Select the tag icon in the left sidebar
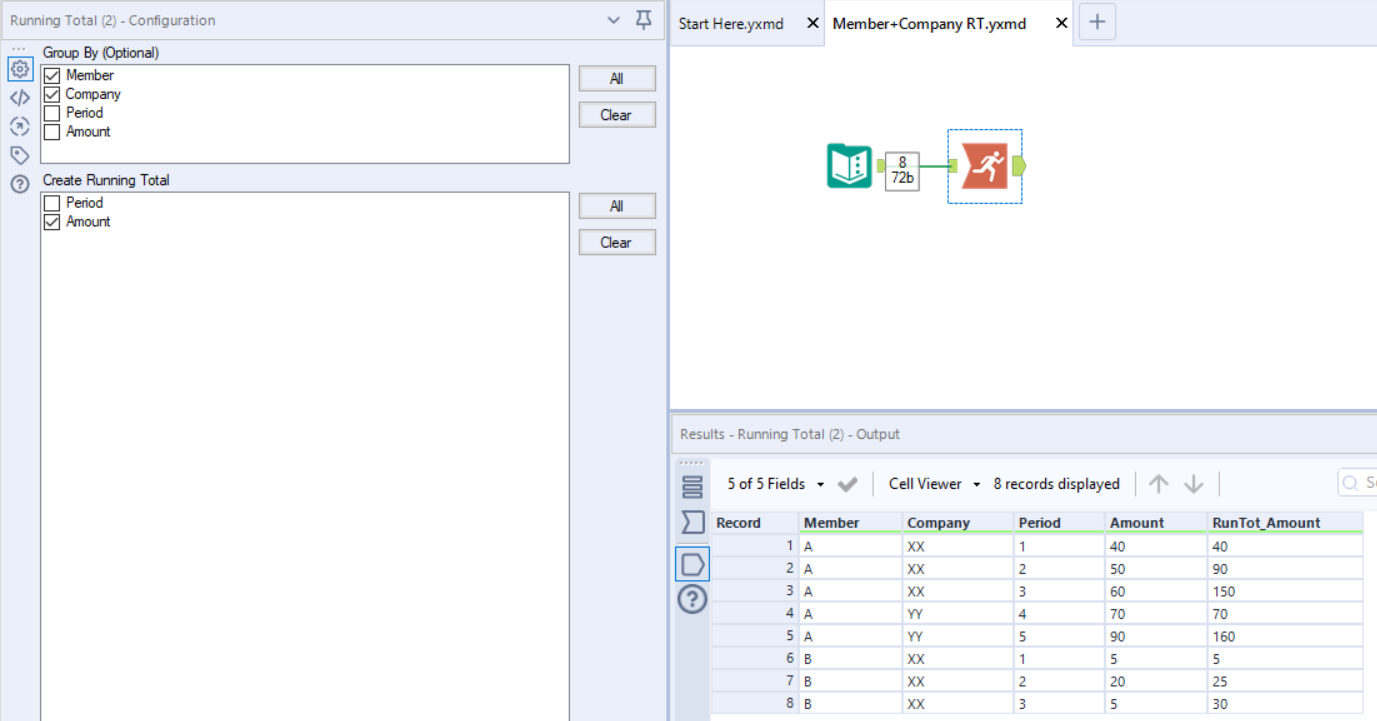This screenshot has width=1377, height=721. pyautogui.click(x=20, y=155)
